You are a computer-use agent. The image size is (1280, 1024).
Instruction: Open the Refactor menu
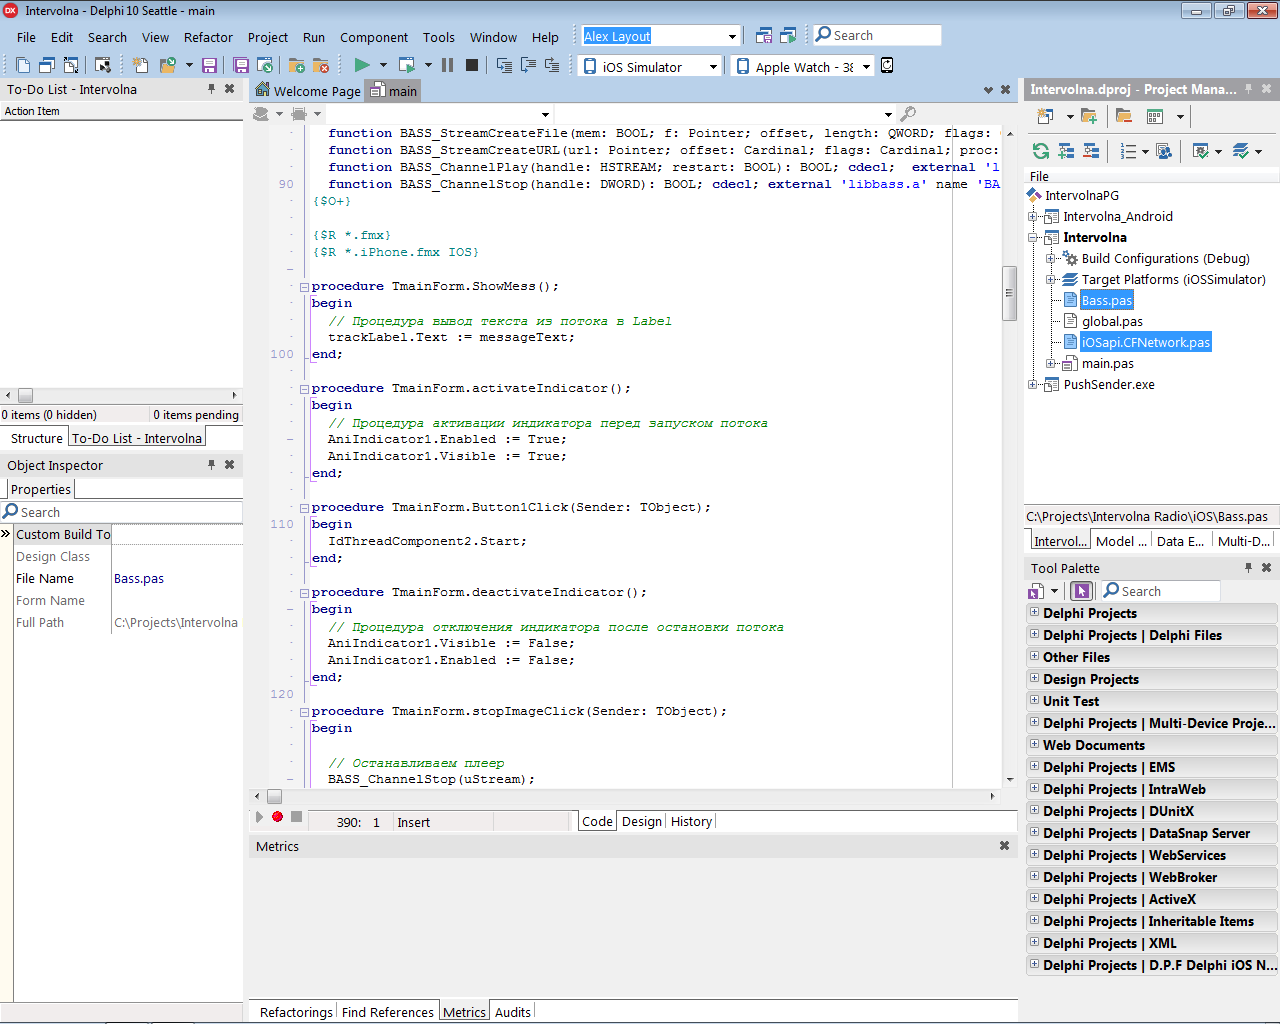(208, 37)
